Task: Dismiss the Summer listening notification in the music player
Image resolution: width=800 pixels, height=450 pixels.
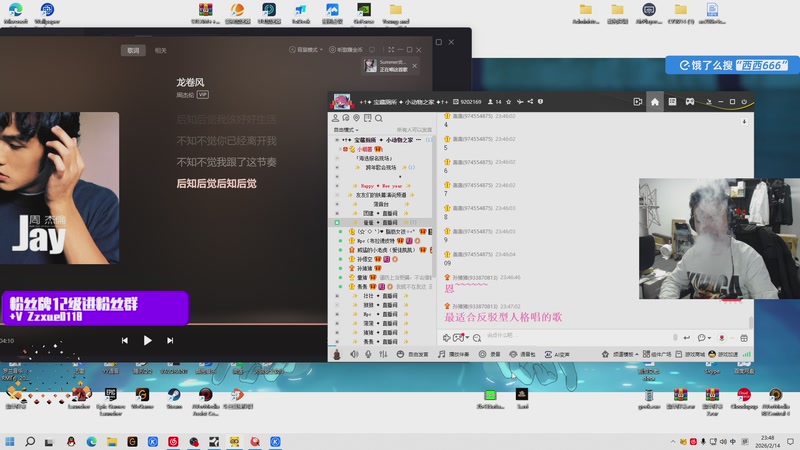Action: click(415, 65)
